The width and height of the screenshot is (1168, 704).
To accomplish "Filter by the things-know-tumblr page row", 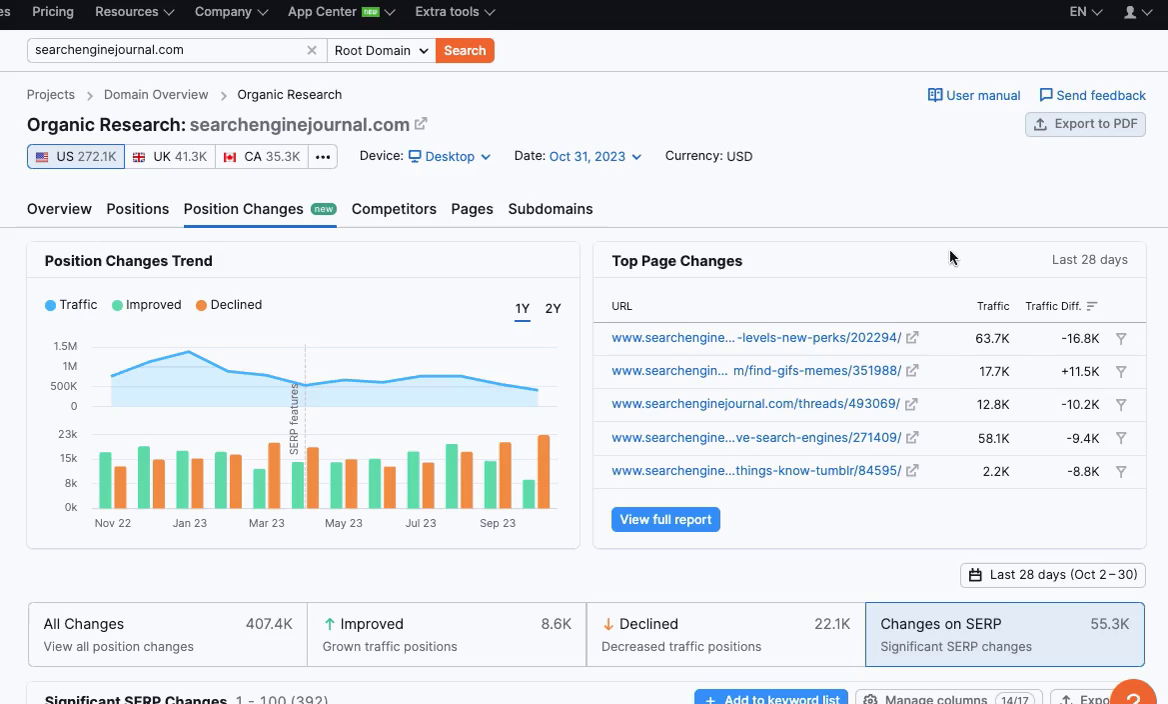I will (x=1121, y=472).
